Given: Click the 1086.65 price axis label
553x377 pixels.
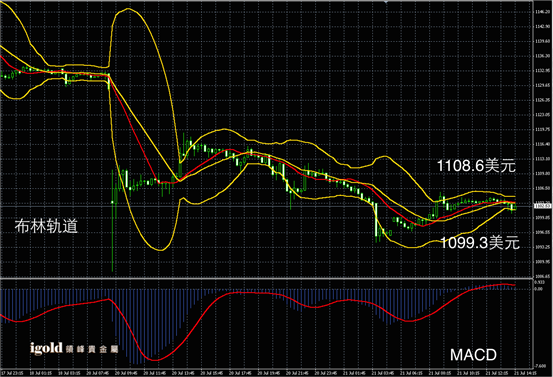Looking at the screenshot, I should coord(542,276).
